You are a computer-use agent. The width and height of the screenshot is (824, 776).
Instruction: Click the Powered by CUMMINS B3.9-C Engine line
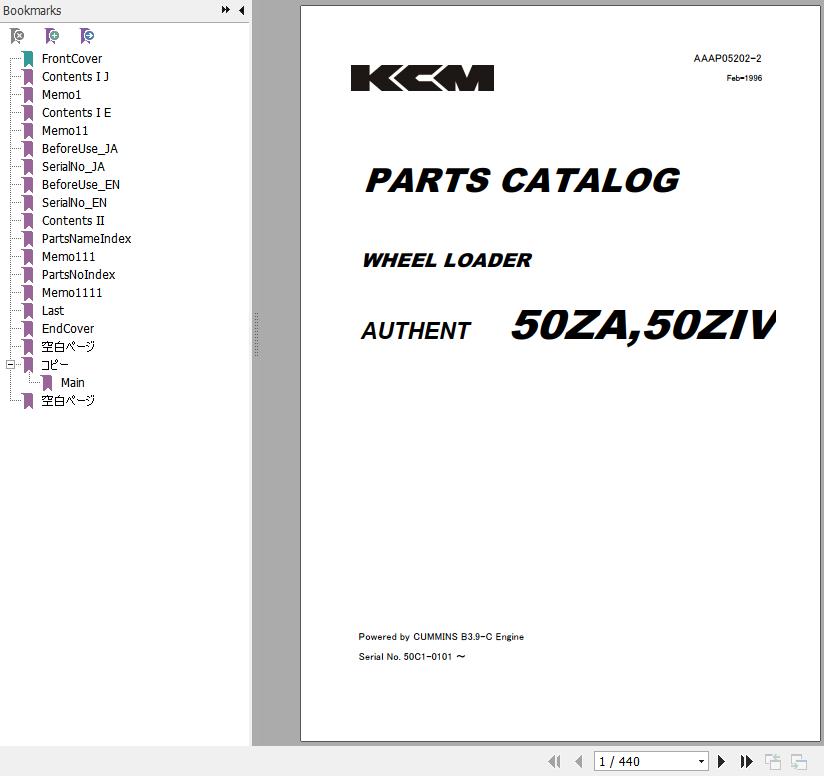441,637
